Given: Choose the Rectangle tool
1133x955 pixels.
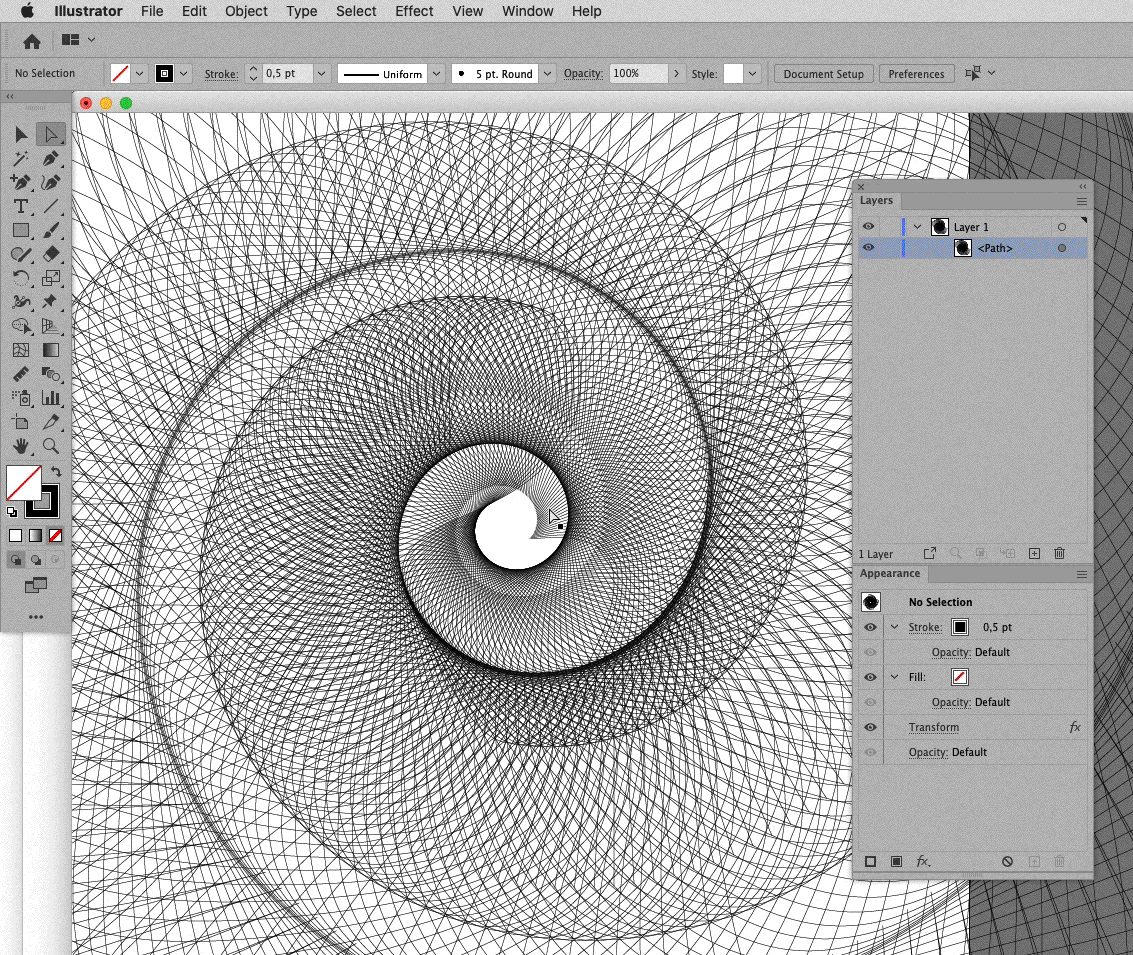Looking at the screenshot, I should pos(21,230).
